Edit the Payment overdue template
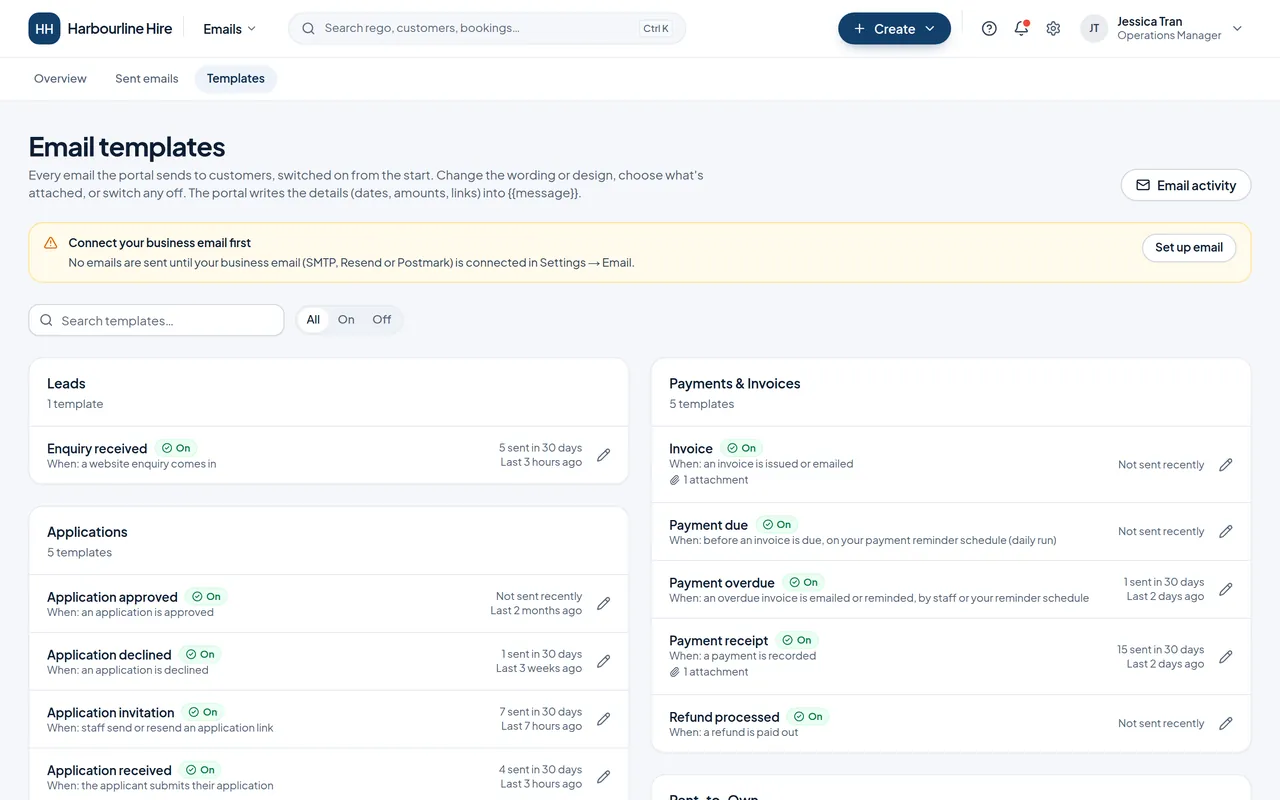 tap(1226, 589)
